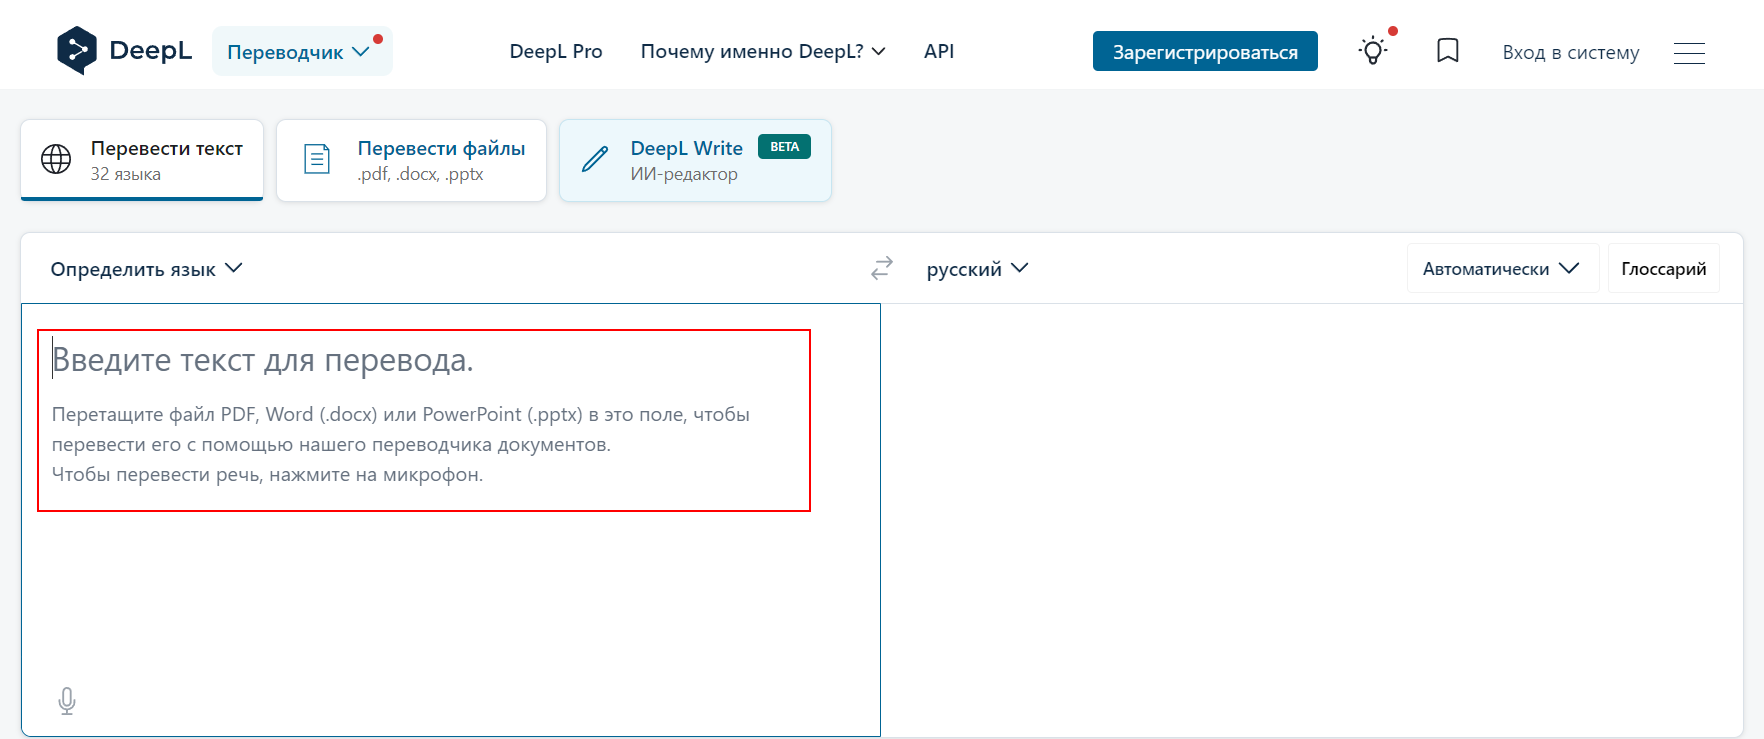Click the BETA badge on DeepL Write

pos(784,147)
